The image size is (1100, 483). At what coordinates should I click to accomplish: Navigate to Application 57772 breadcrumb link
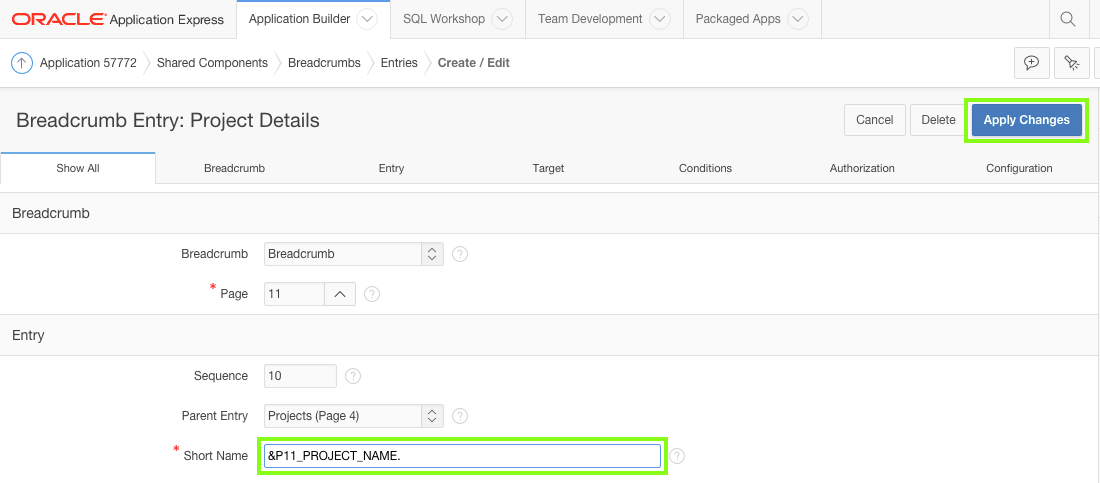(88, 63)
